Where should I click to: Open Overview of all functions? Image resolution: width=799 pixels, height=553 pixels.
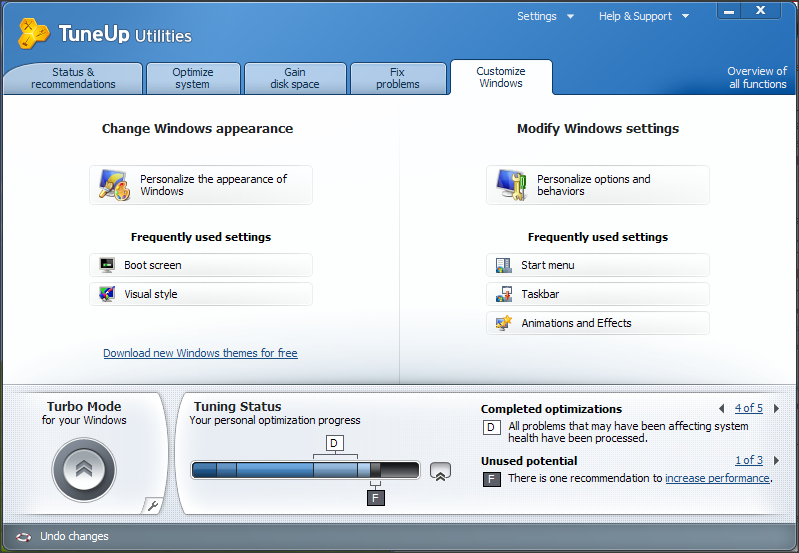tap(757, 77)
